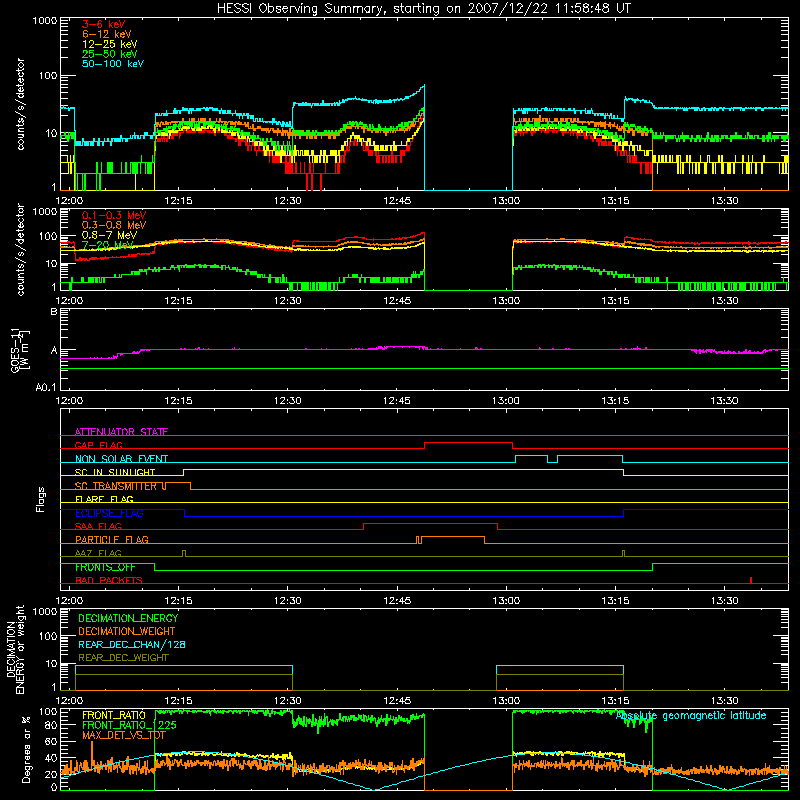Click the 25-50 keV legend entry
This screenshot has height=800, width=800.
coord(110,54)
